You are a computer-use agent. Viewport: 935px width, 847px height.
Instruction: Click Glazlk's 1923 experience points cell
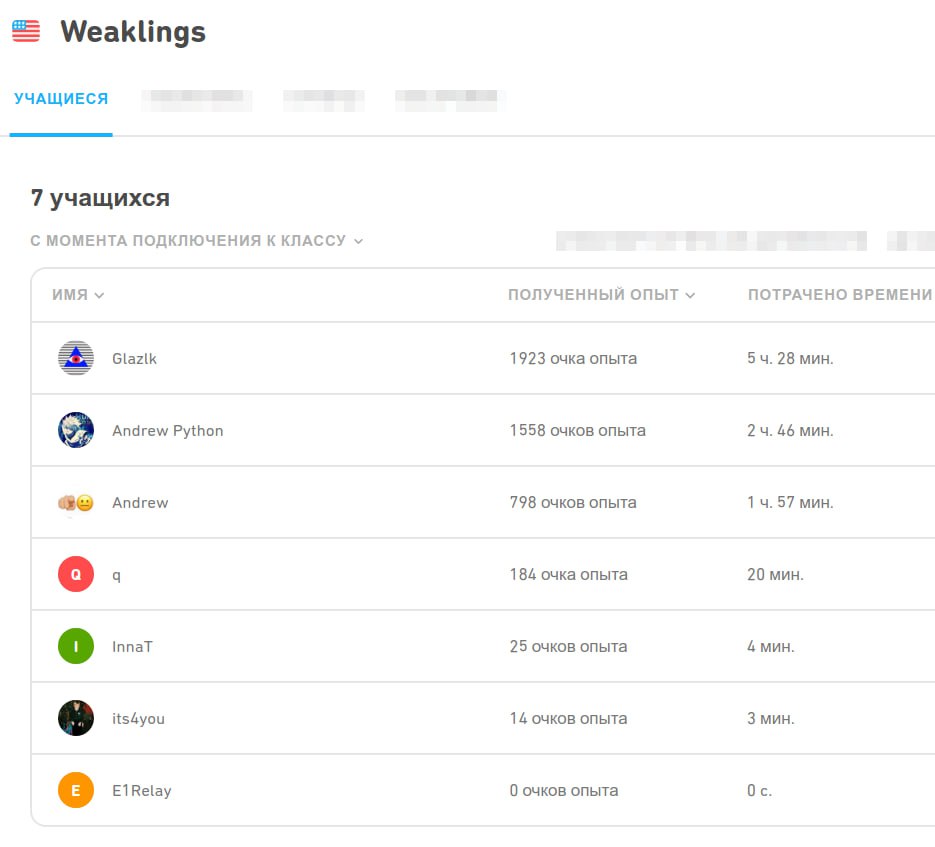pyautogui.click(x=573, y=358)
